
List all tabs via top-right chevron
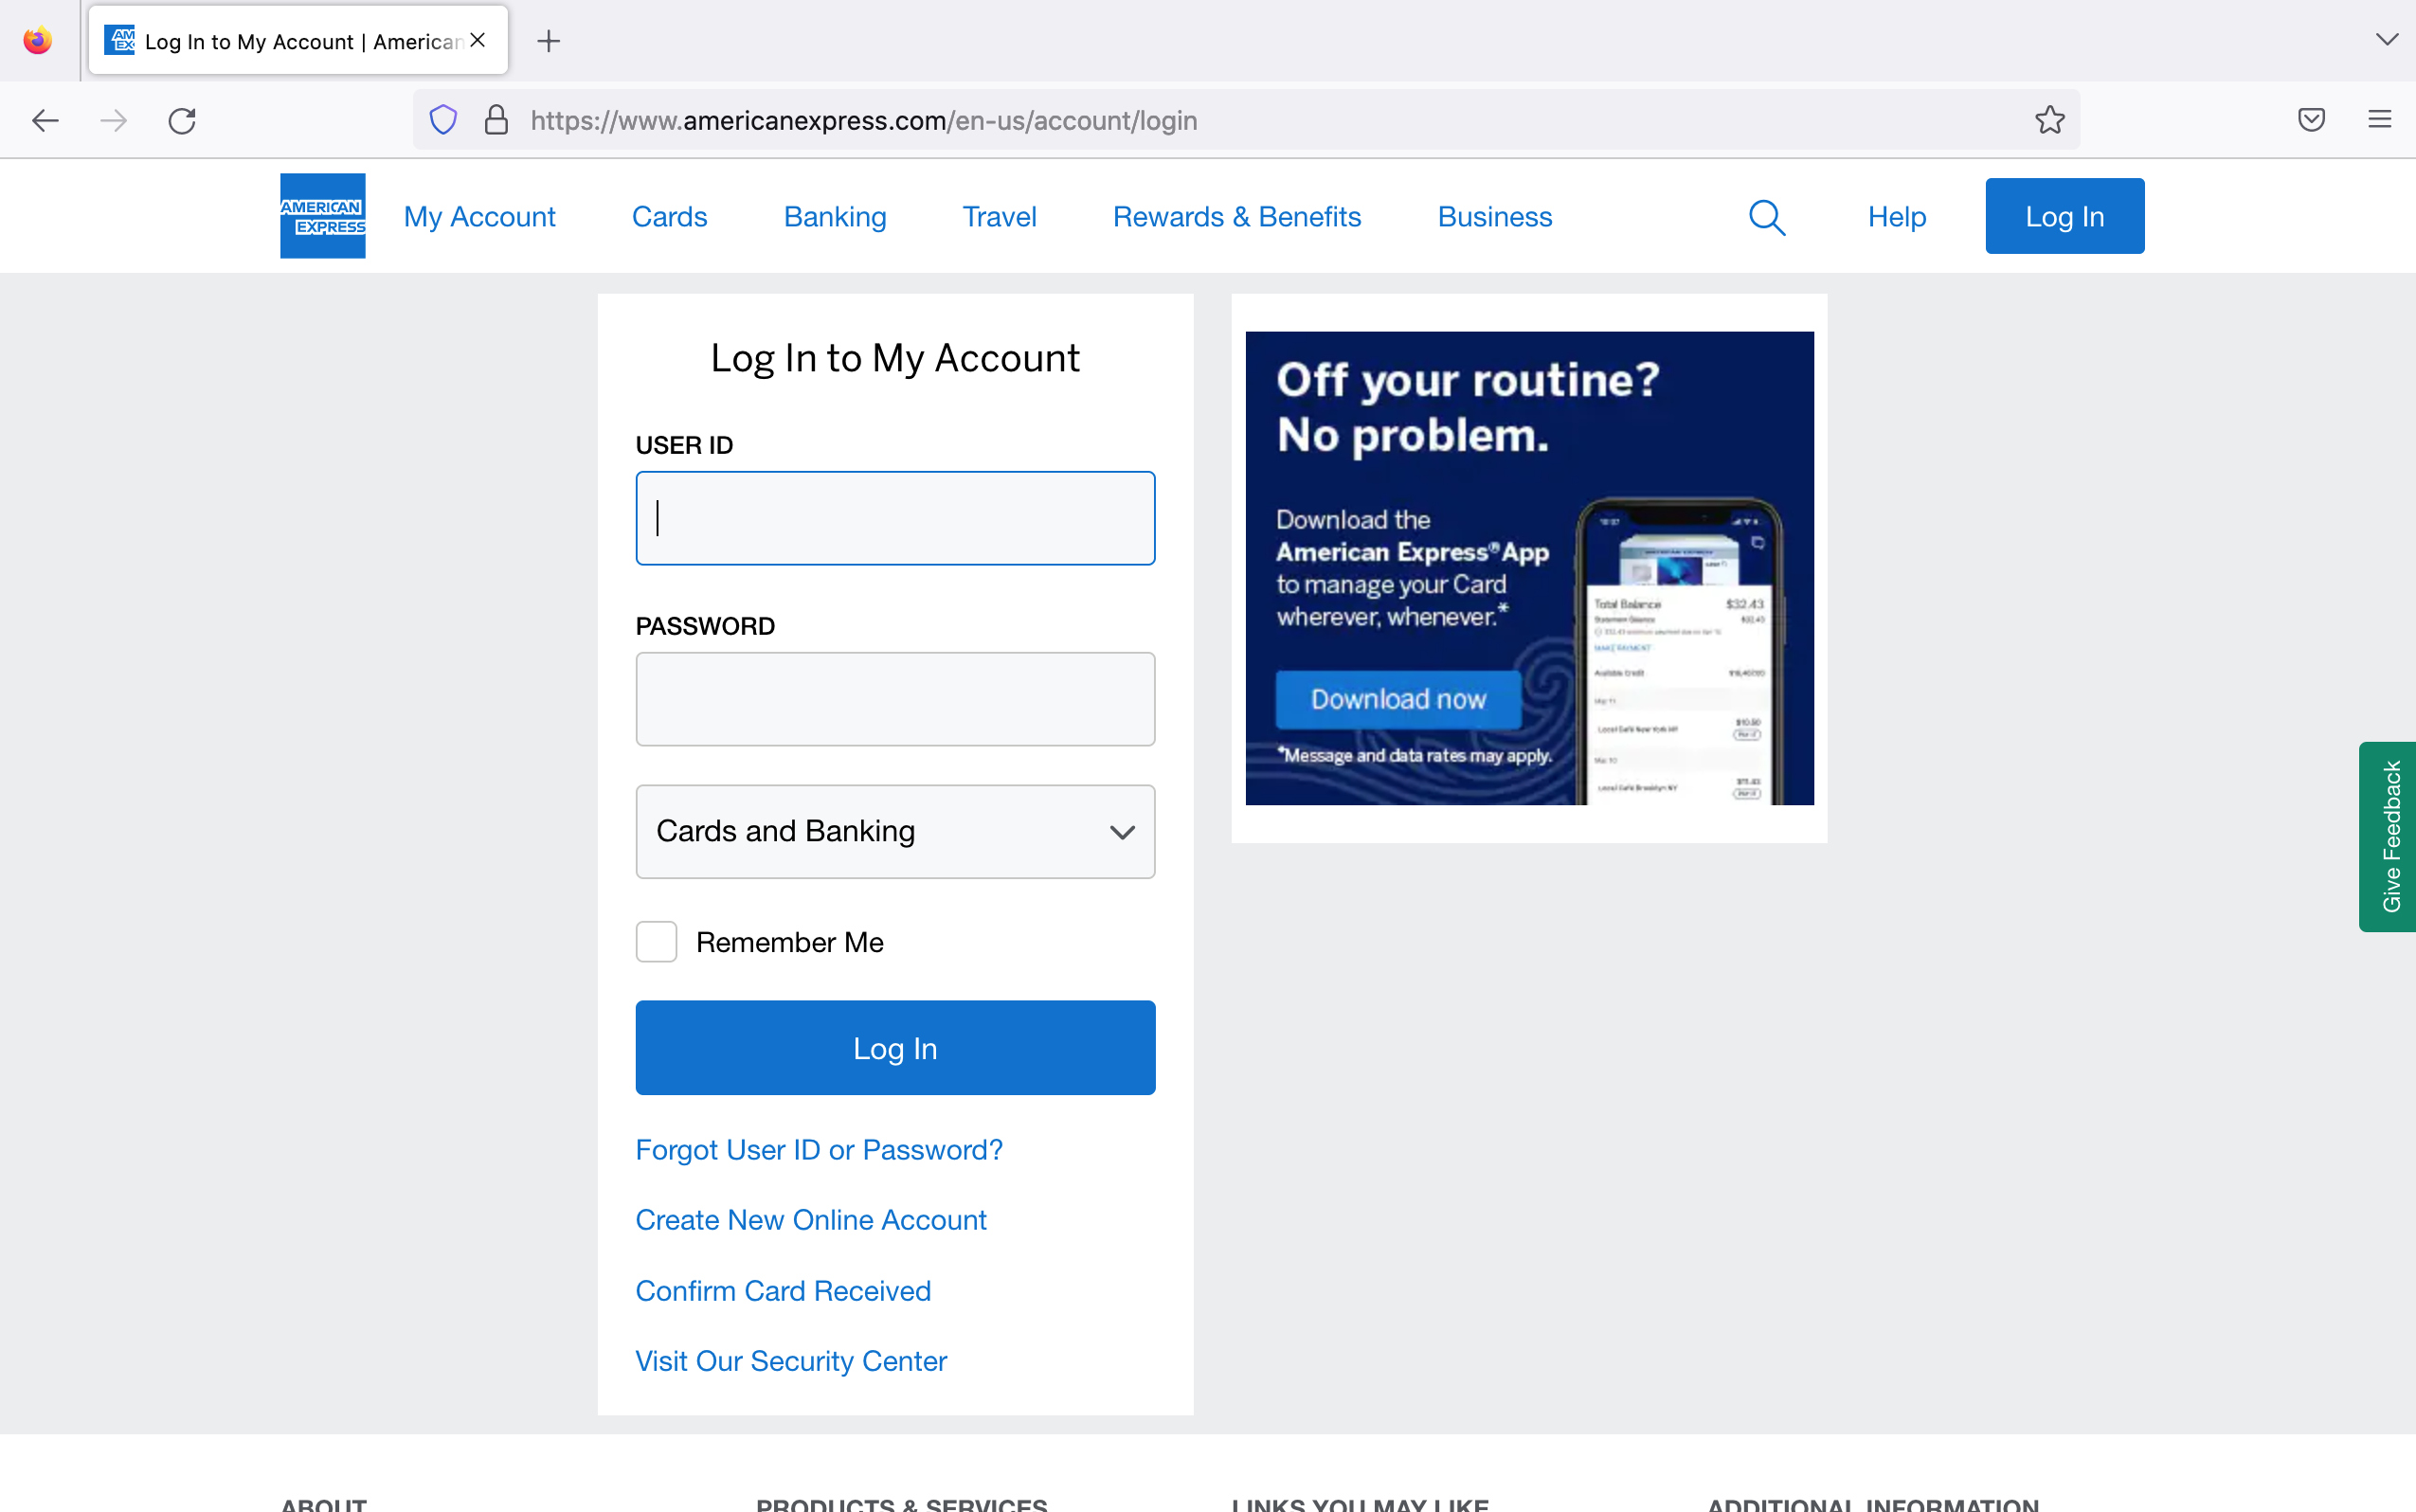(x=2386, y=40)
